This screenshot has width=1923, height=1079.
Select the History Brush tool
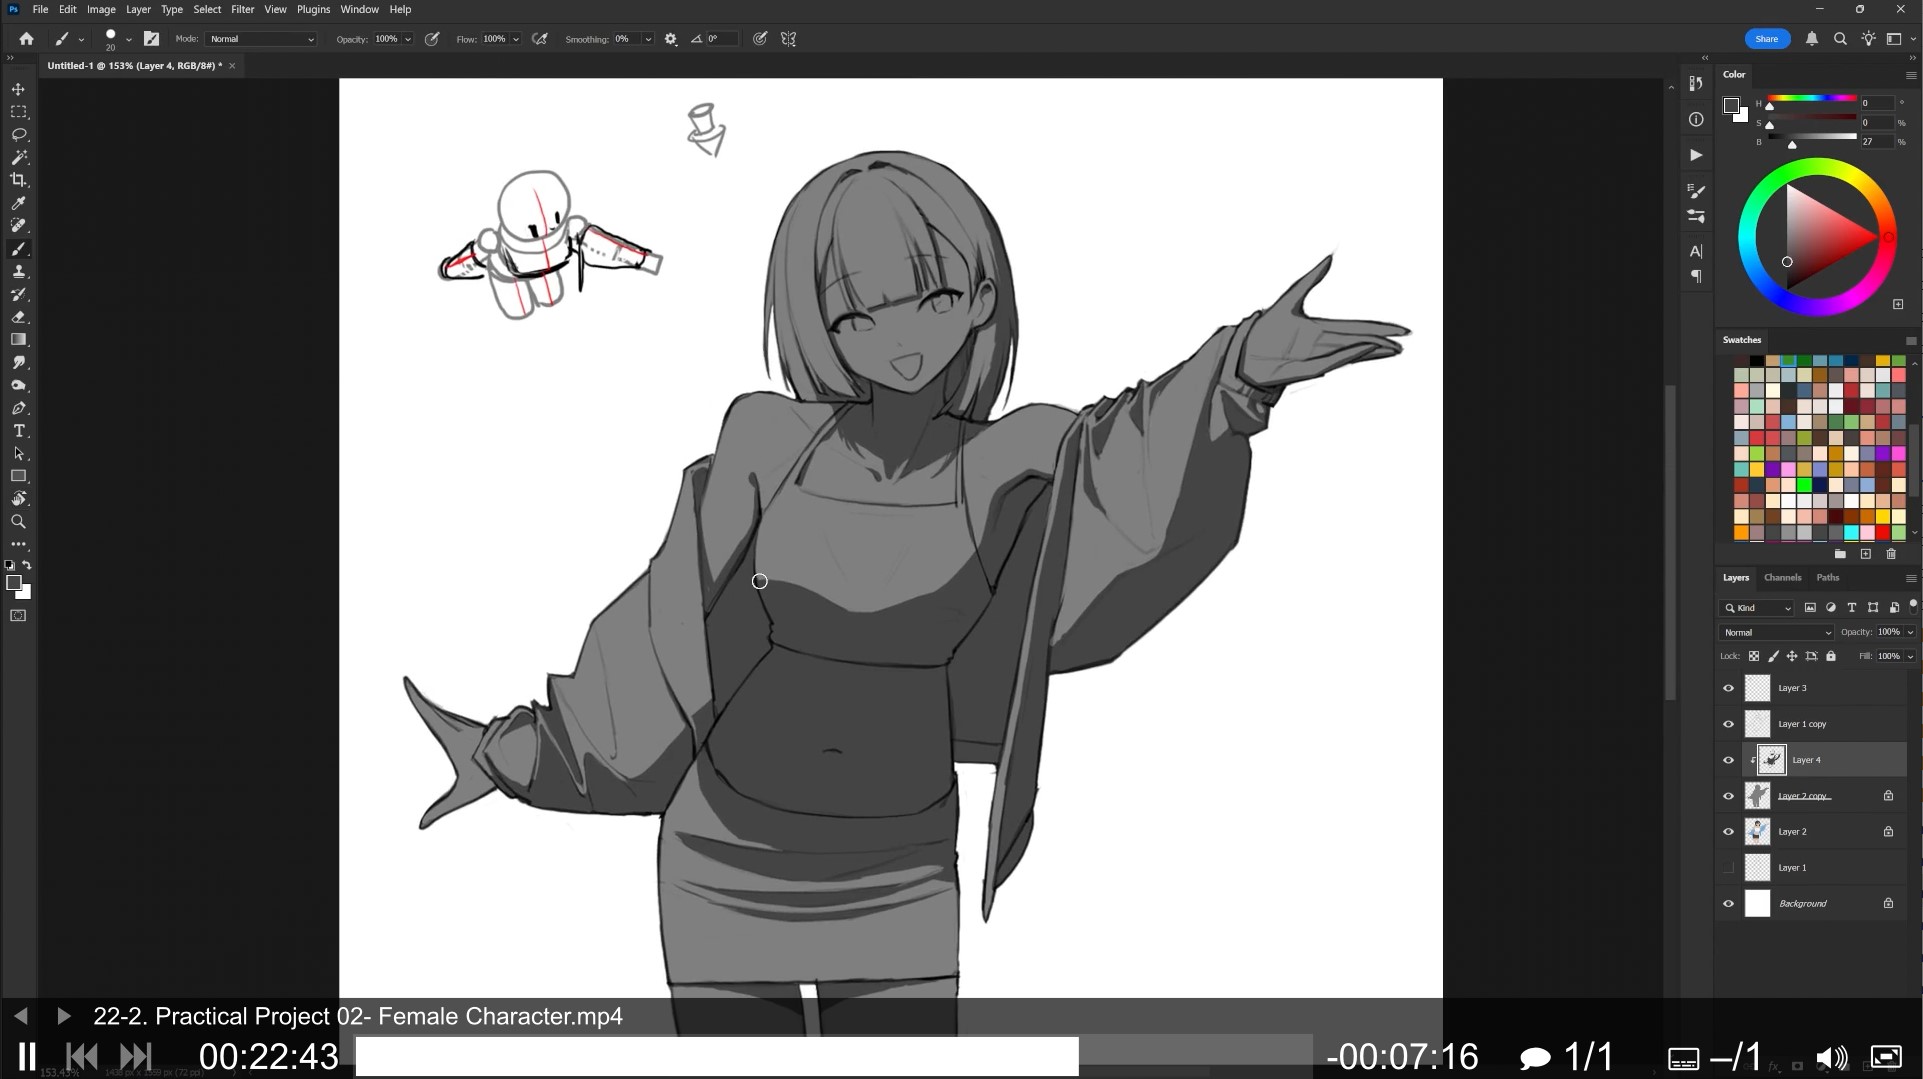pos(18,295)
